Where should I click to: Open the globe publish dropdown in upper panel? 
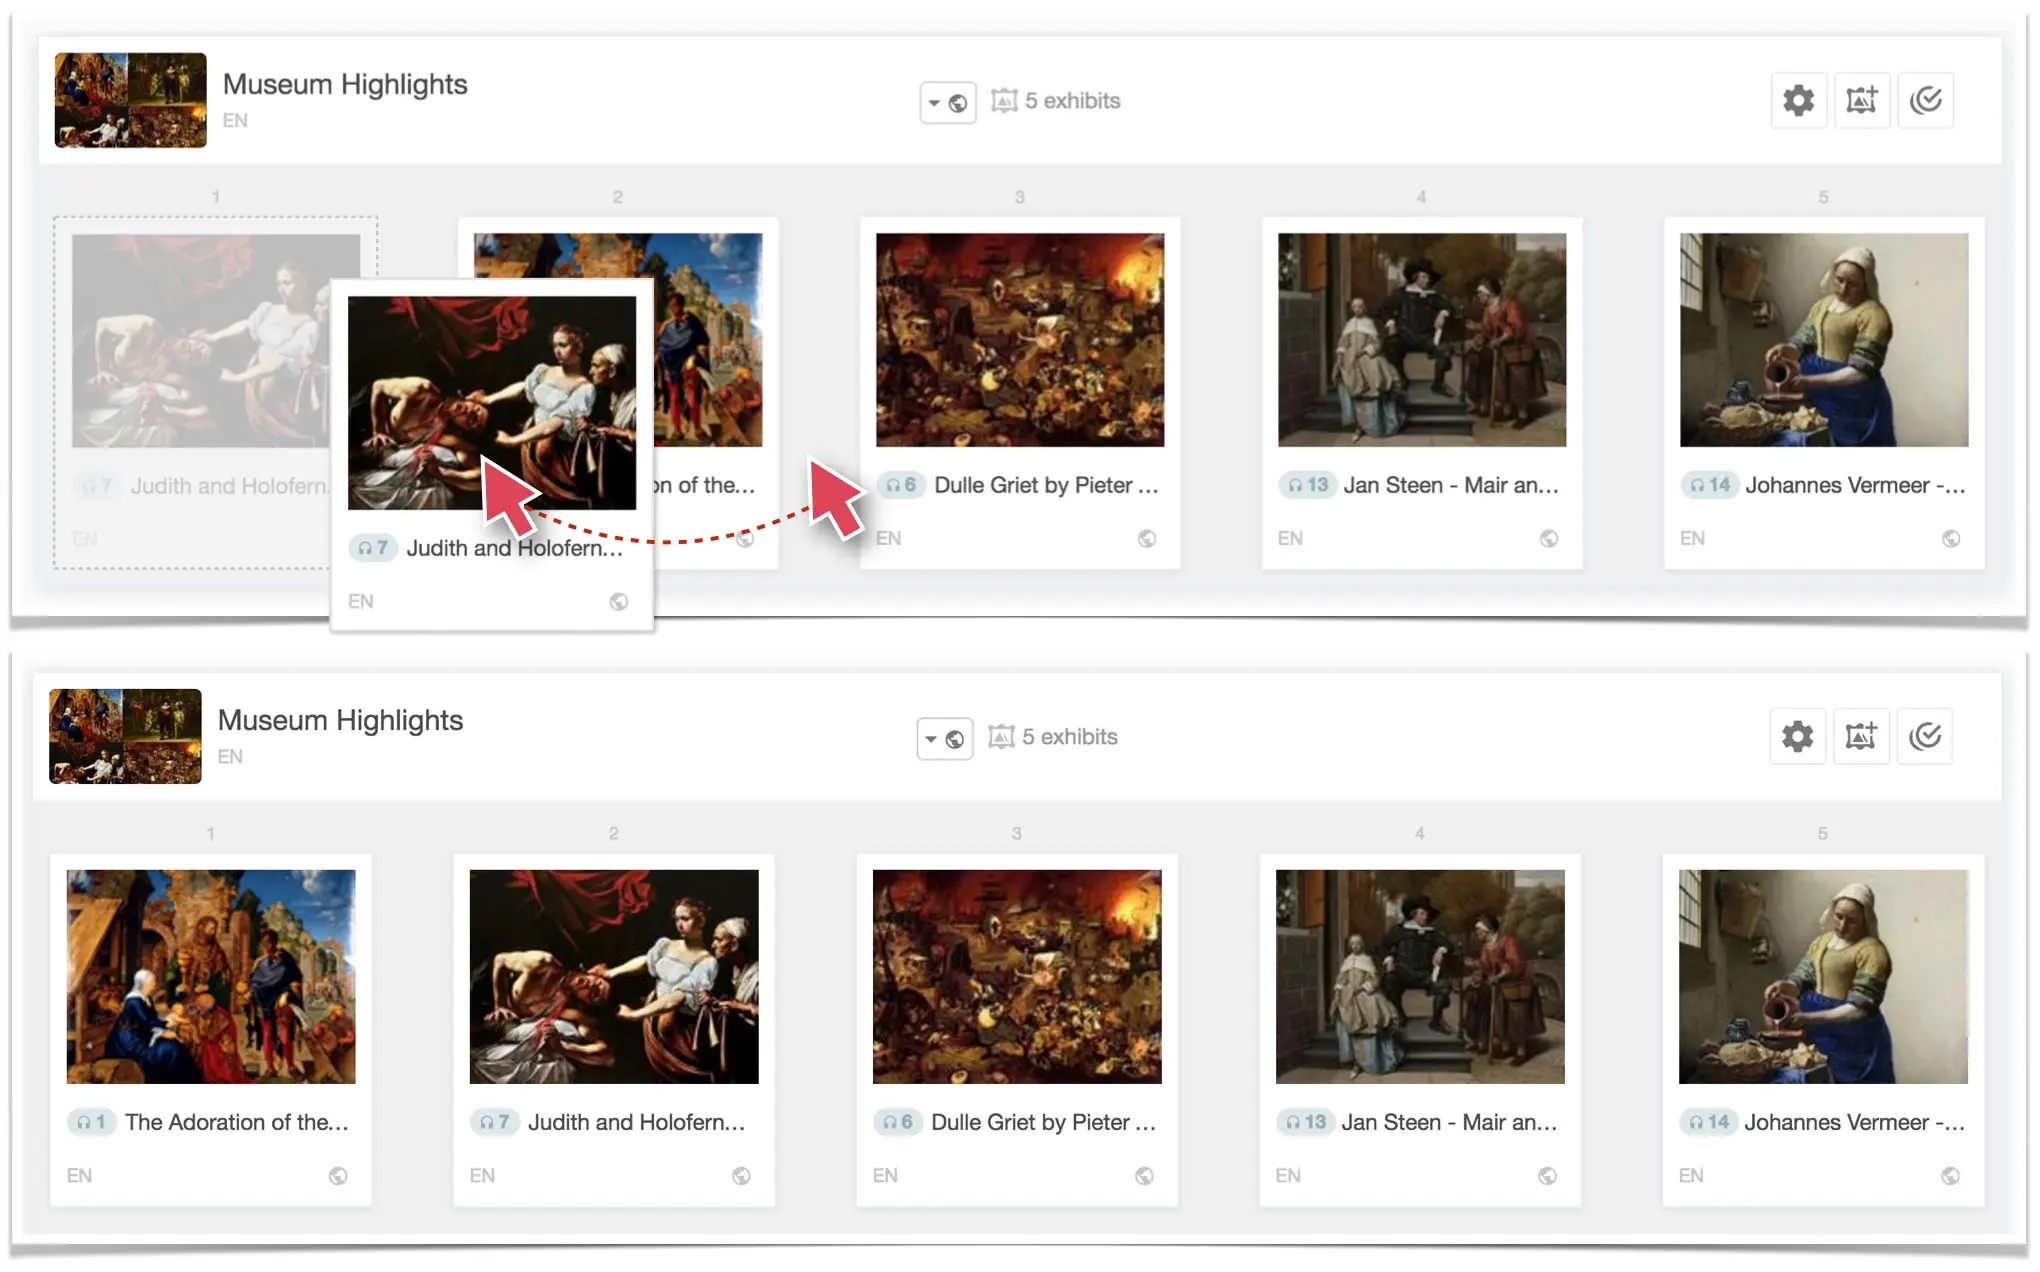point(947,102)
